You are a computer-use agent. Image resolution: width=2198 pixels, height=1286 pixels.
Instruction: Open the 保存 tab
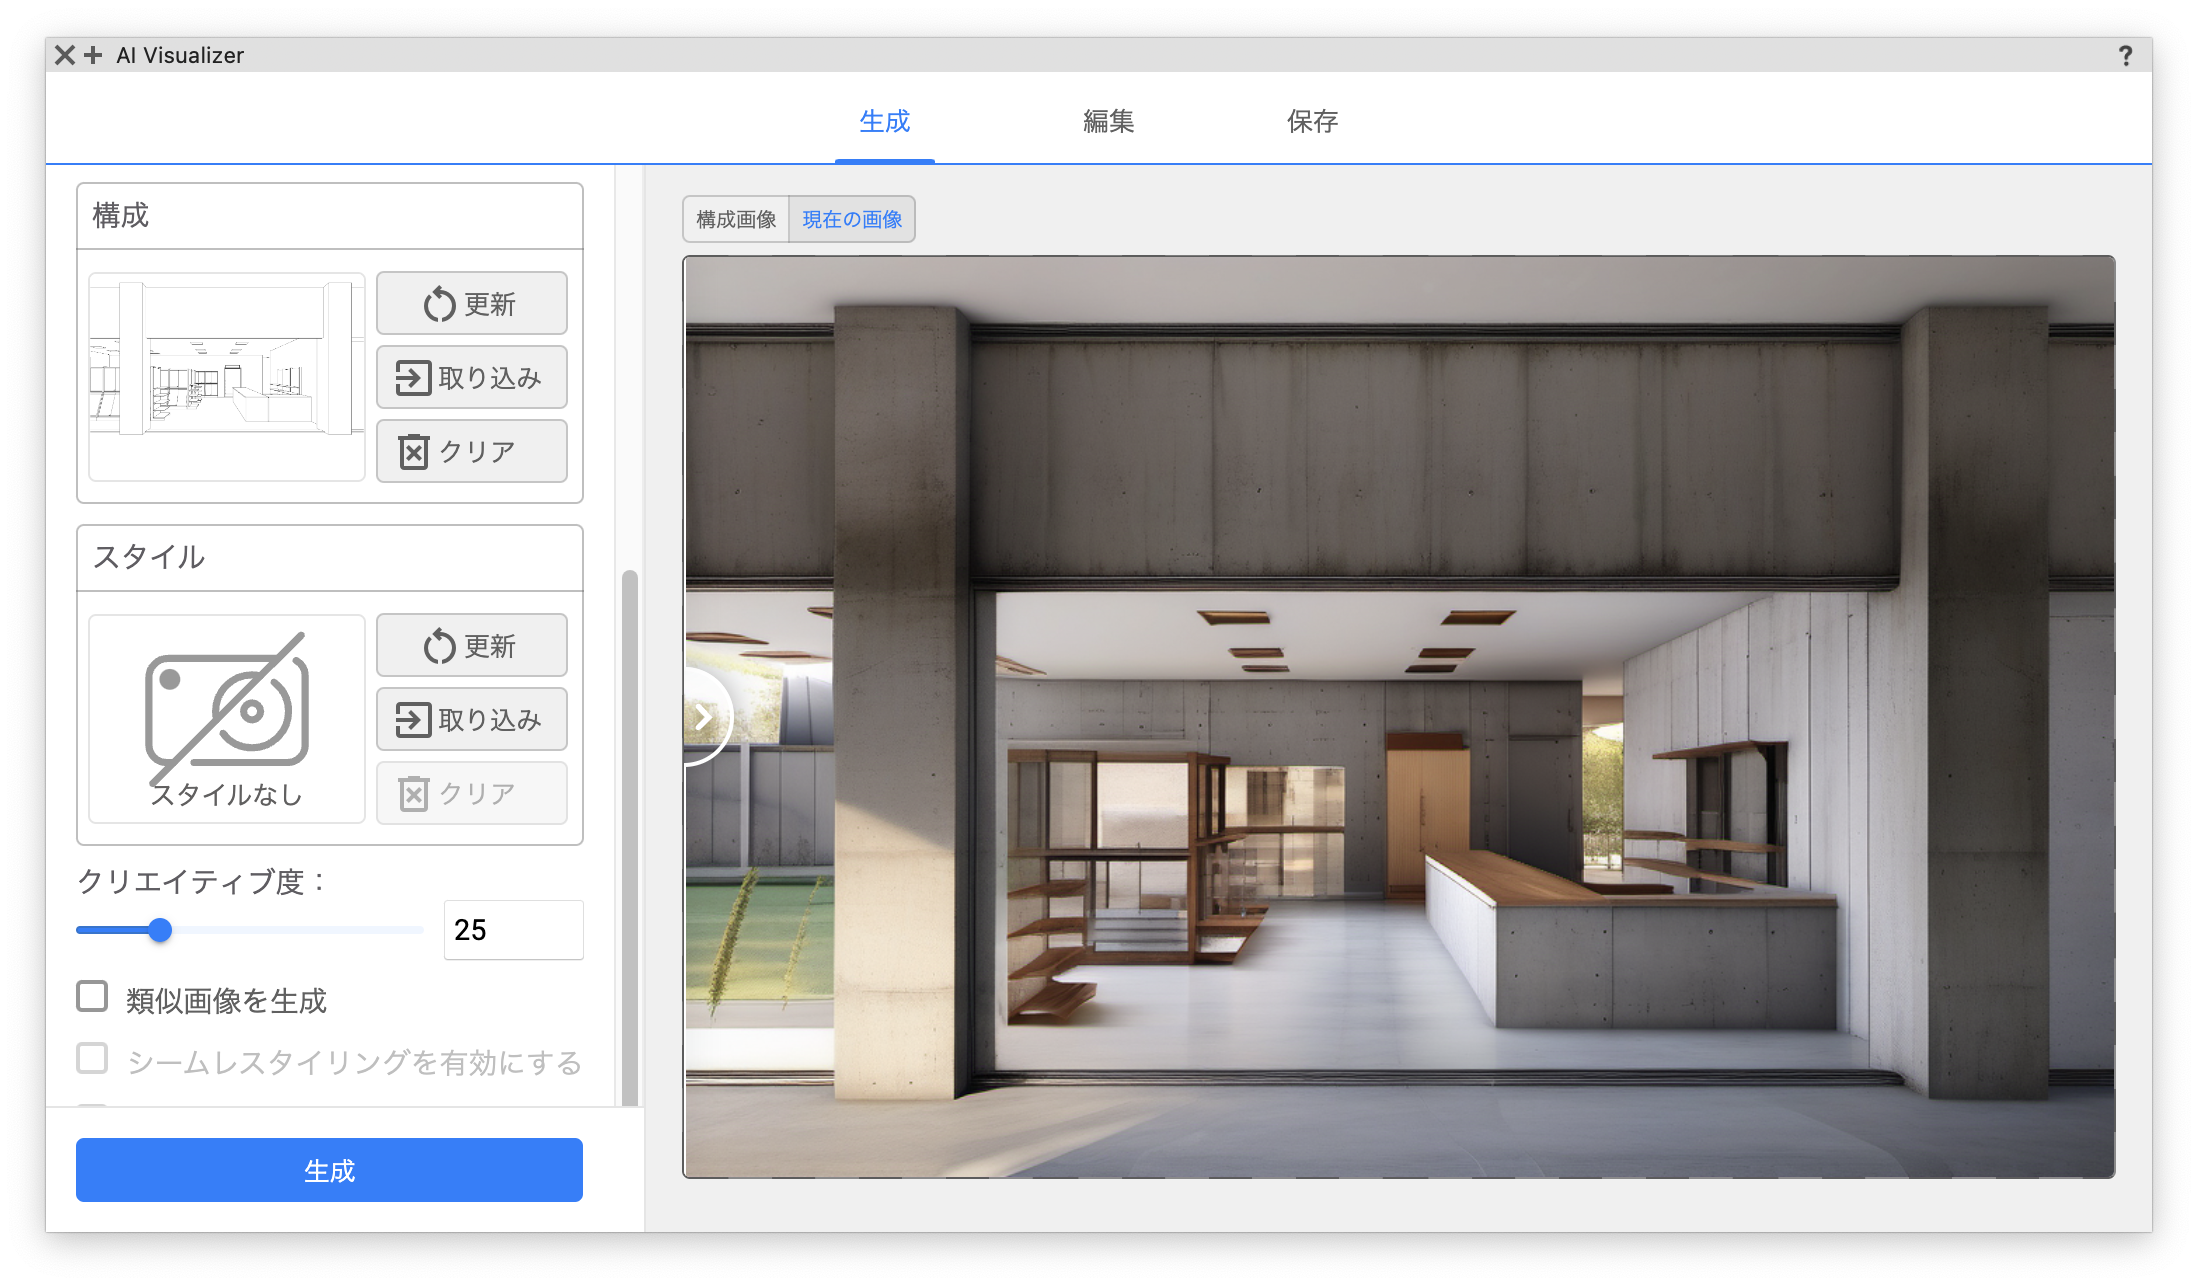tap(1312, 121)
